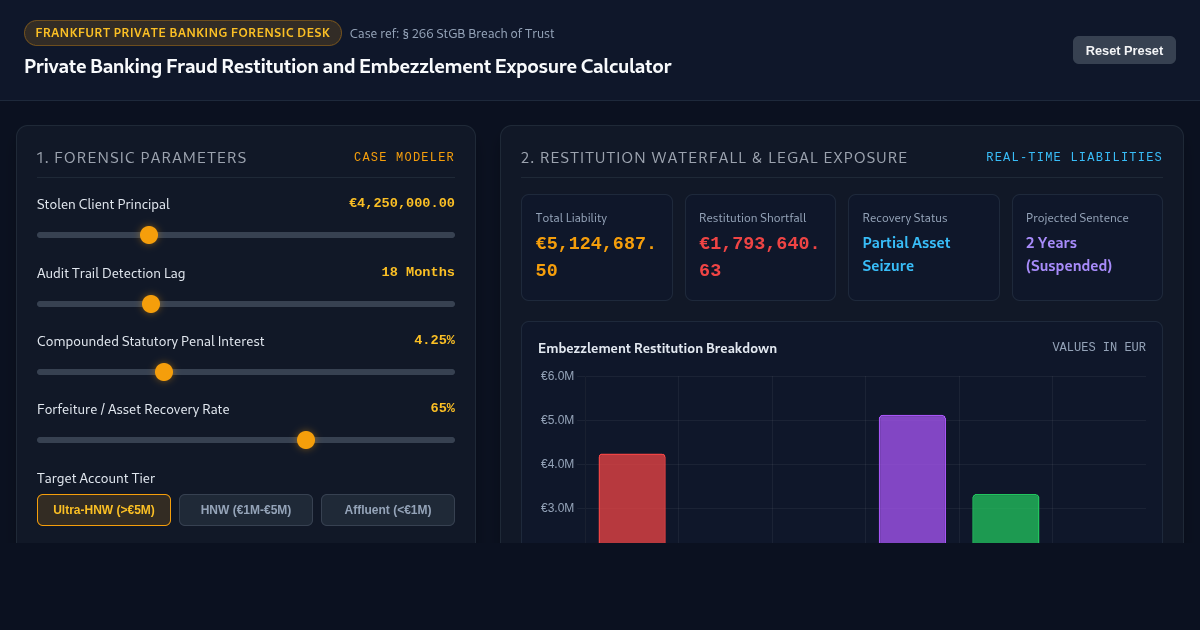Click the €4,250,000.00 principal value
The height and width of the screenshot is (630, 1200).
[402, 203]
